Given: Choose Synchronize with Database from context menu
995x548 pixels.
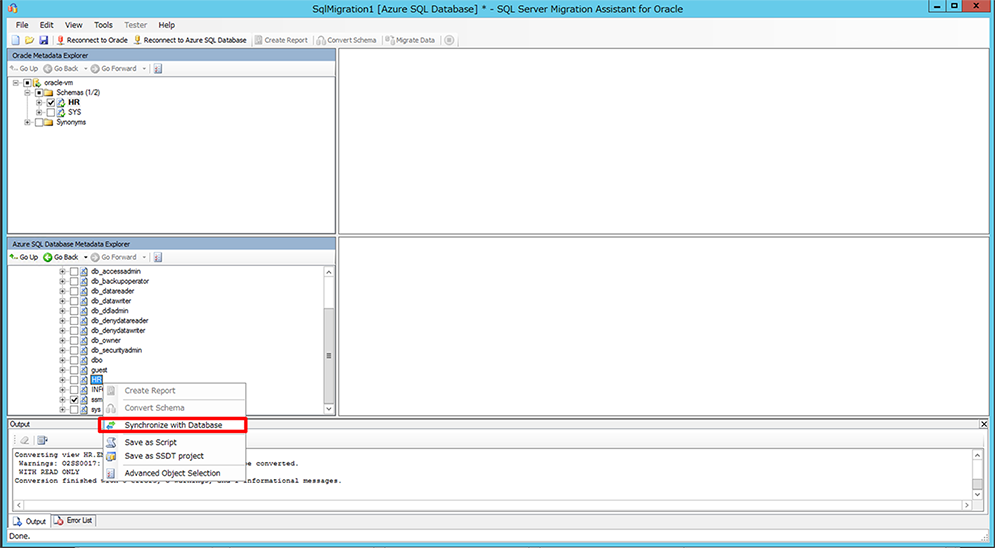Looking at the screenshot, I should (173, 425).
